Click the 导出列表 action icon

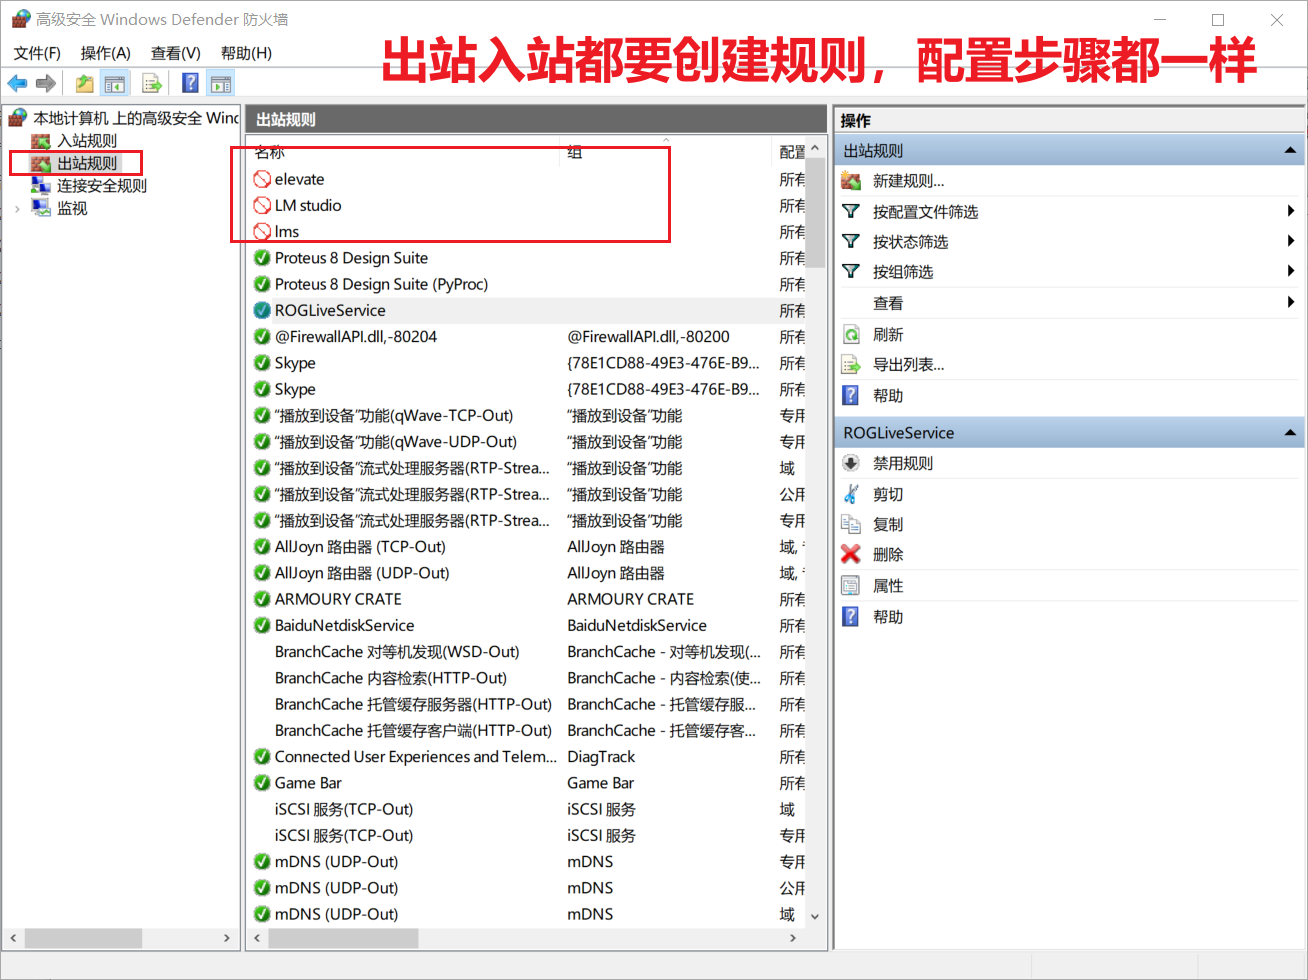point(851,364)
